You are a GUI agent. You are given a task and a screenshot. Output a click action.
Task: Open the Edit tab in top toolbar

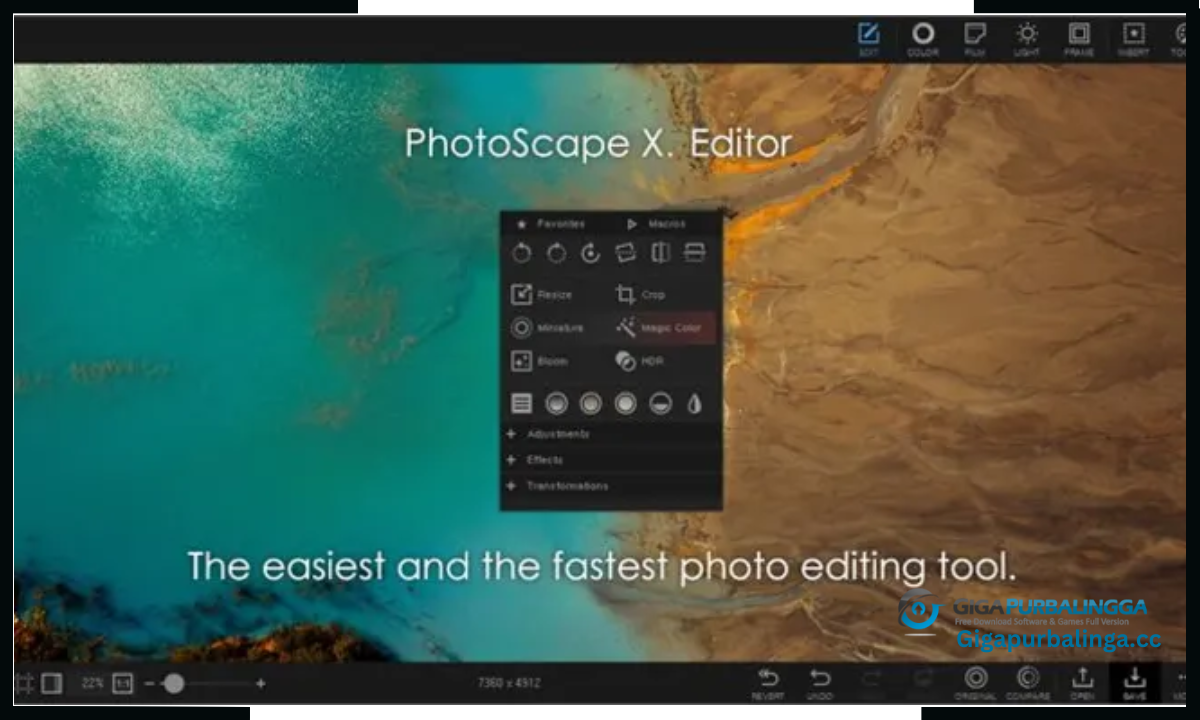click(868, 39)
